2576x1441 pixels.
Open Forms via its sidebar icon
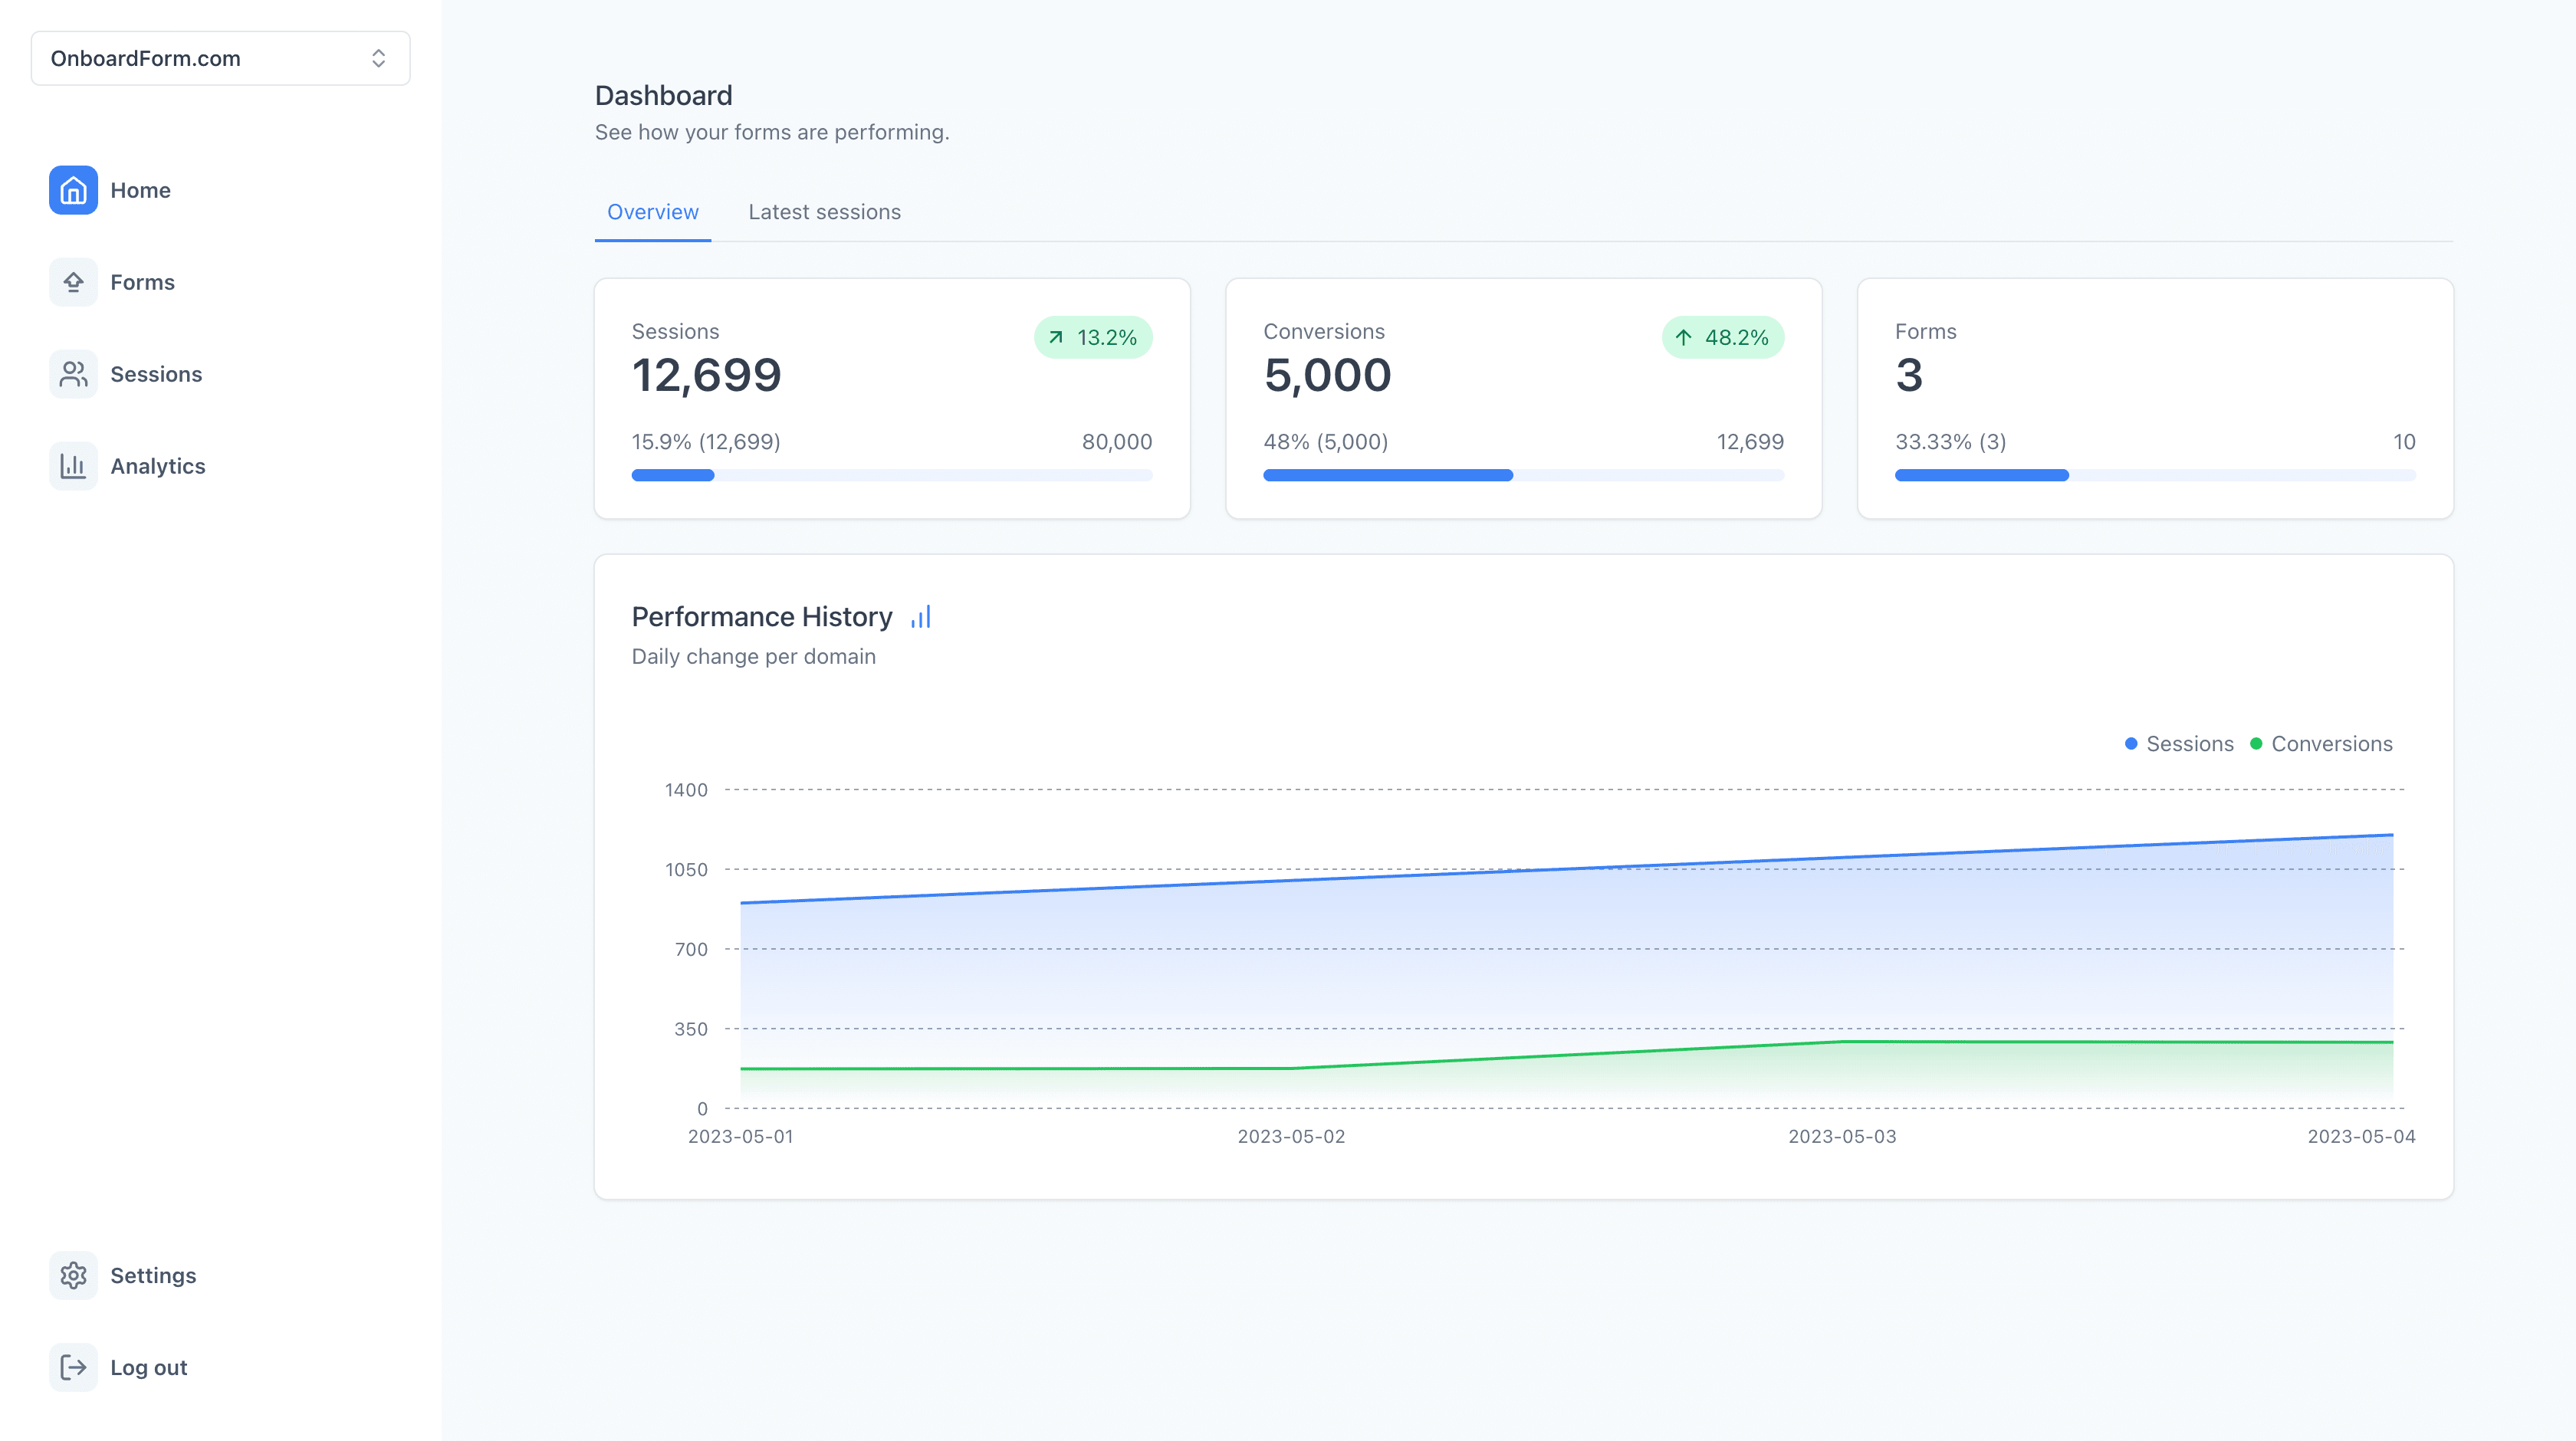[x=73, y=282]
